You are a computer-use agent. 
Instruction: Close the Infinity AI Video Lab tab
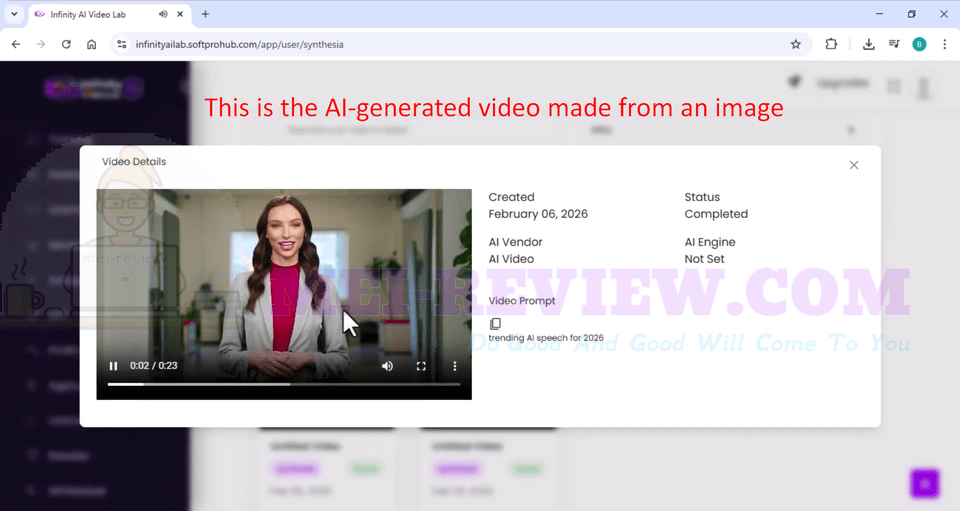tap(180, 14)
